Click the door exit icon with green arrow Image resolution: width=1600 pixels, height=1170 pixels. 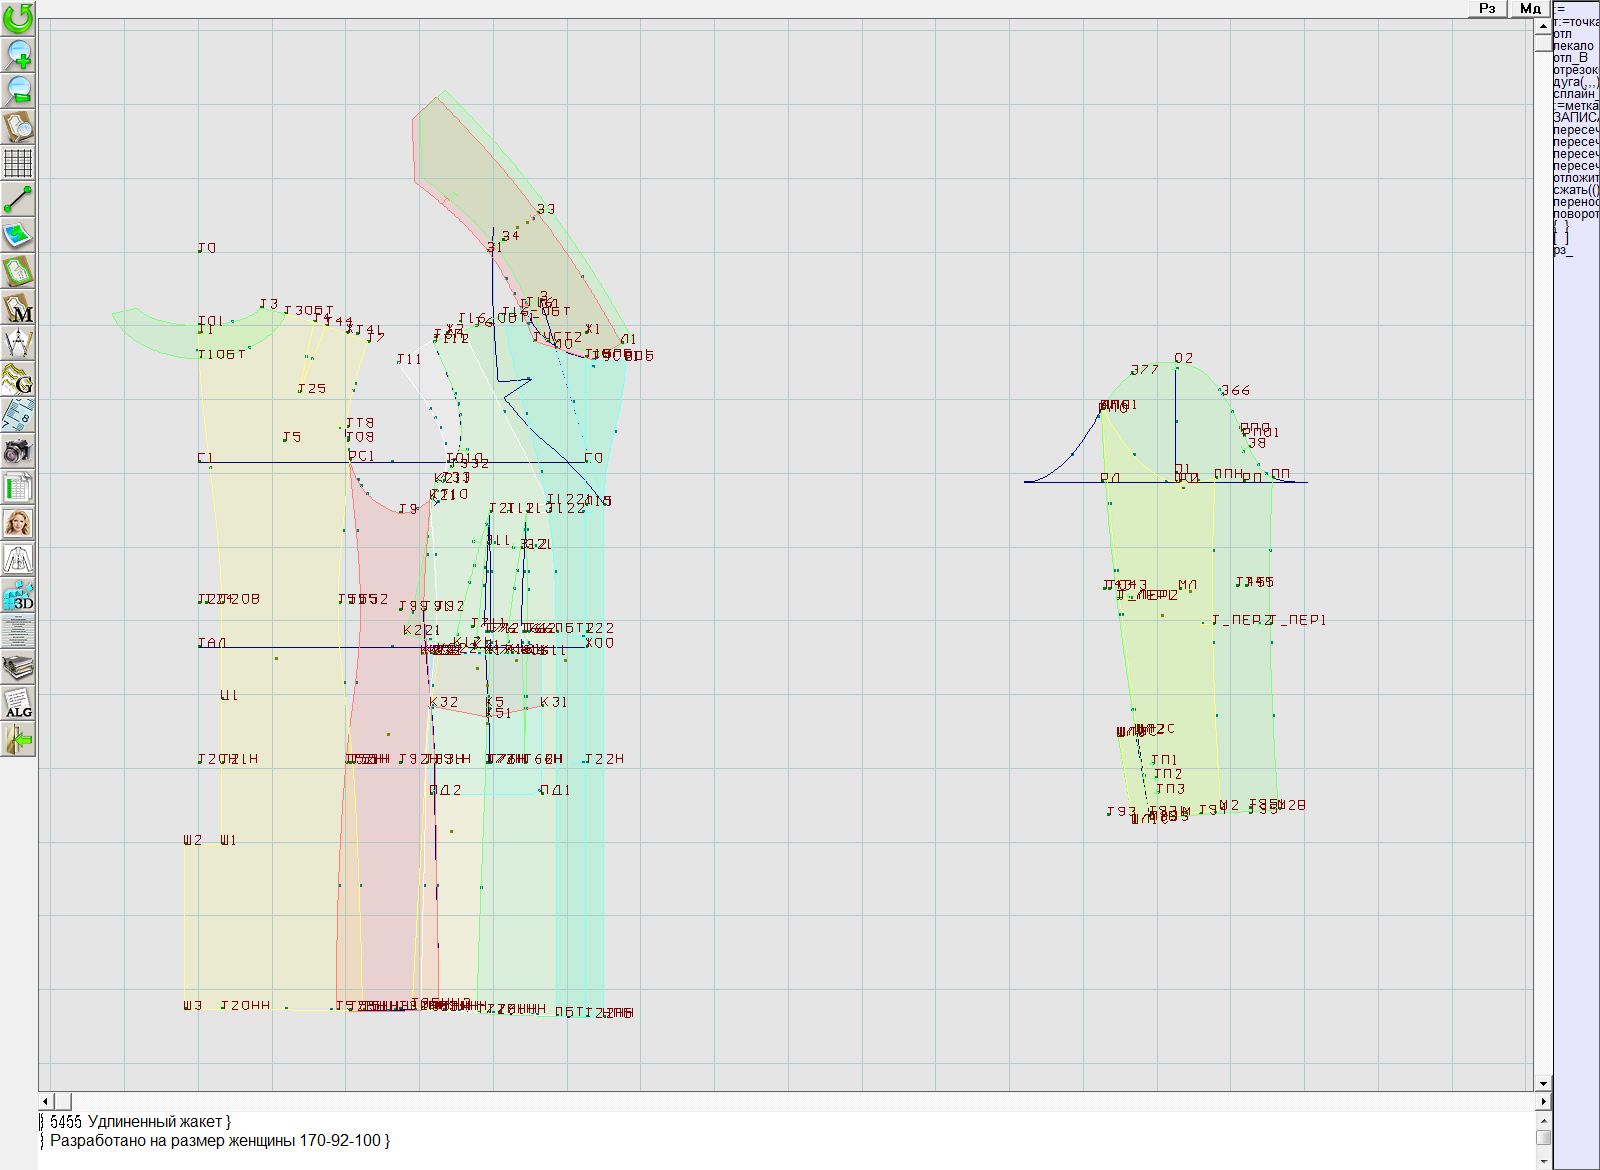(x=18, y=739)
